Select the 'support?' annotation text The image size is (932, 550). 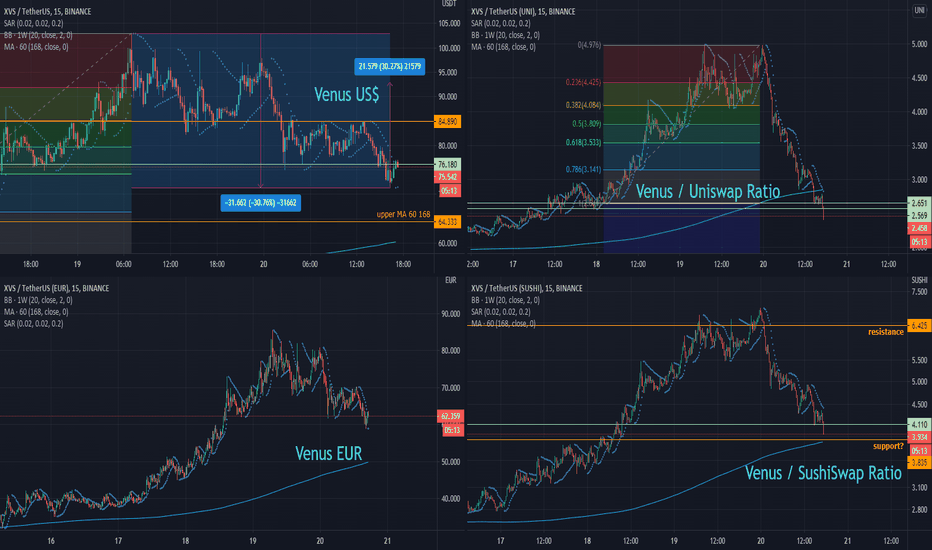tap(888, 446)
